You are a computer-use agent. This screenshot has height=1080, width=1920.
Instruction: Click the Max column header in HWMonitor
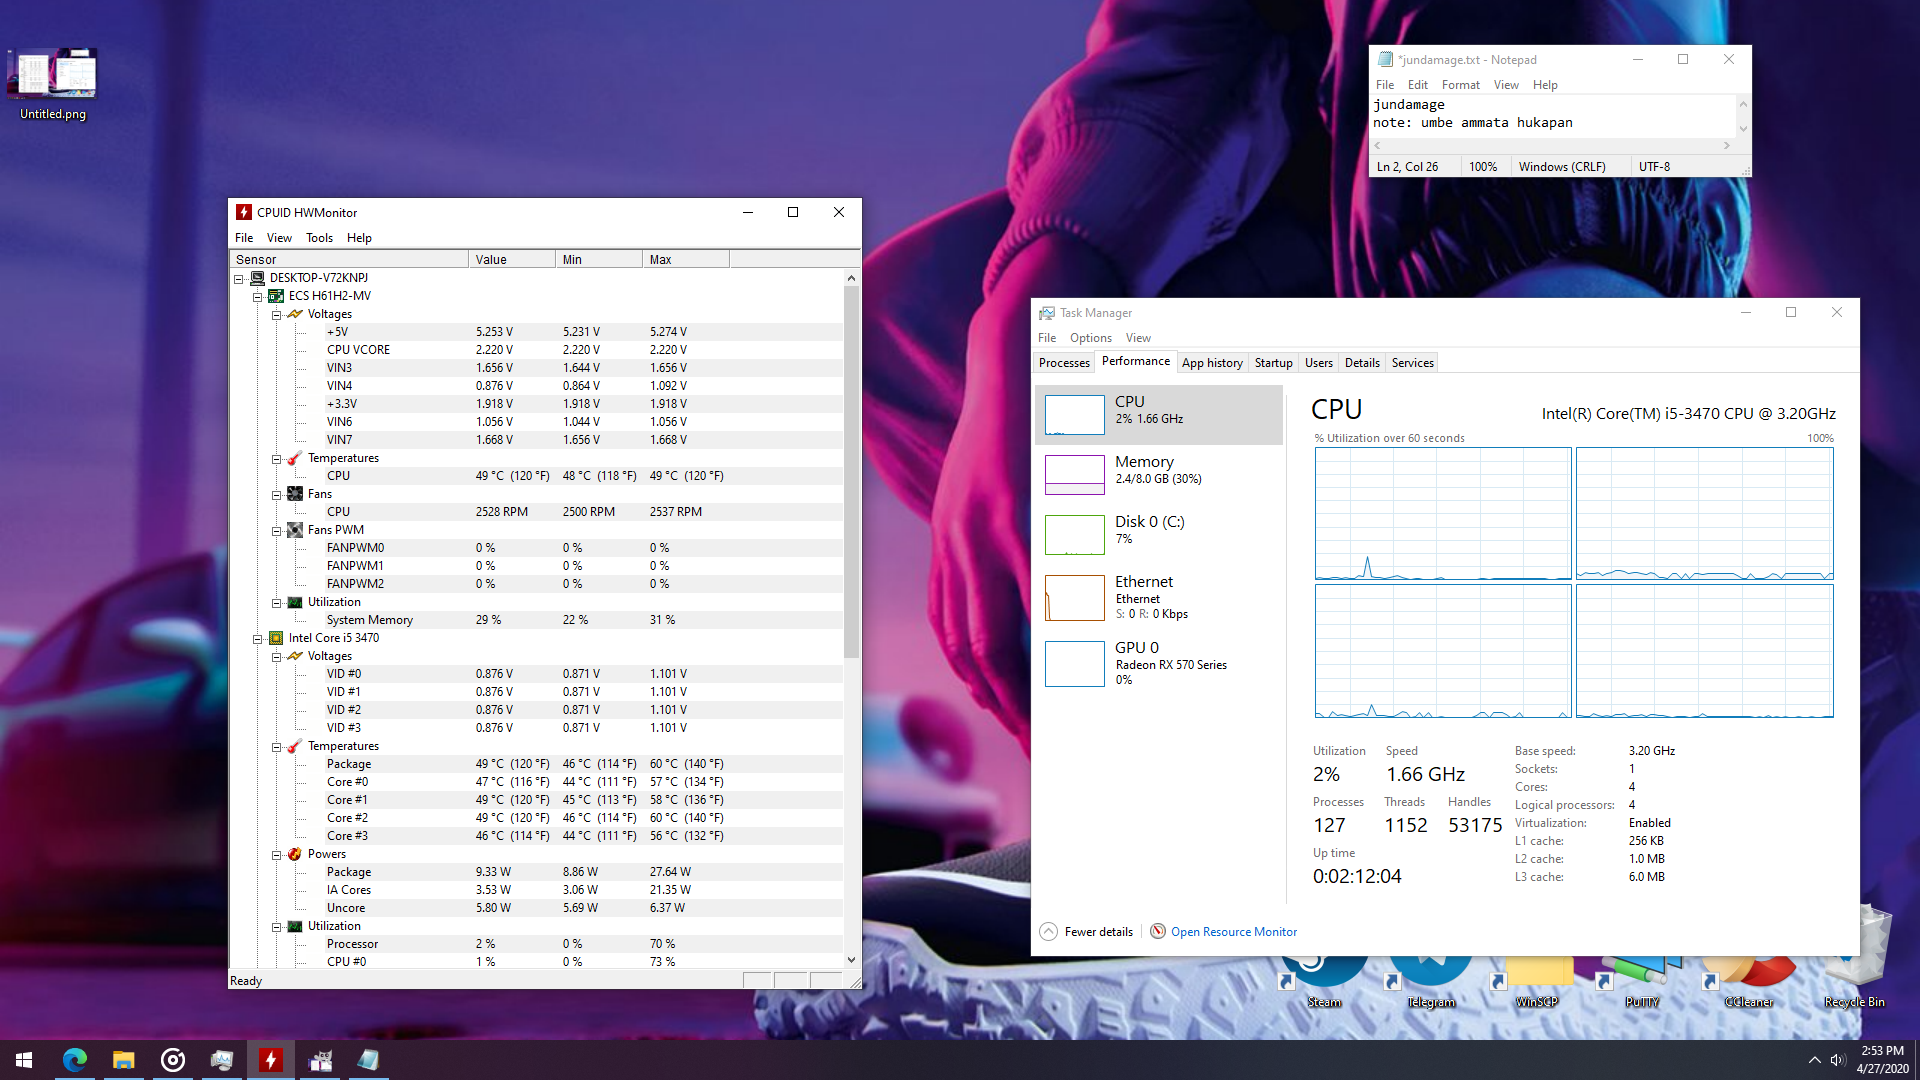(685, 259)
